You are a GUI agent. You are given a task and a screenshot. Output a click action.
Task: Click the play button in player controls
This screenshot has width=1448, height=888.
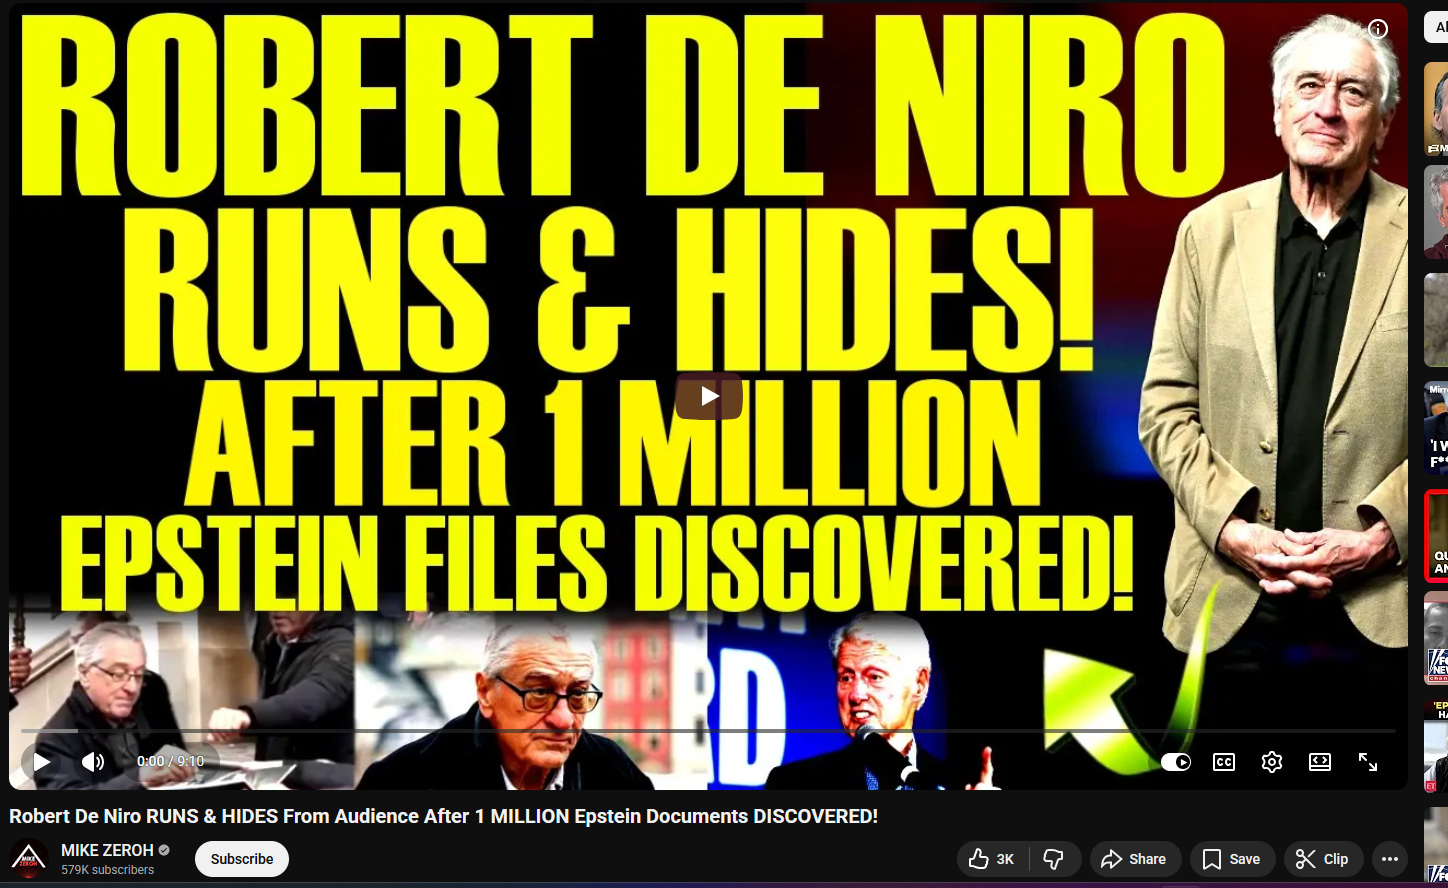(41, 762)
